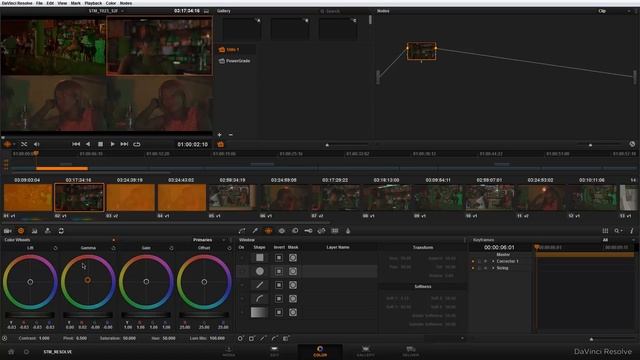Open the magnifier dropdown above the Keyframes panel
640x360 pixels.
click(x=618, y=231)
